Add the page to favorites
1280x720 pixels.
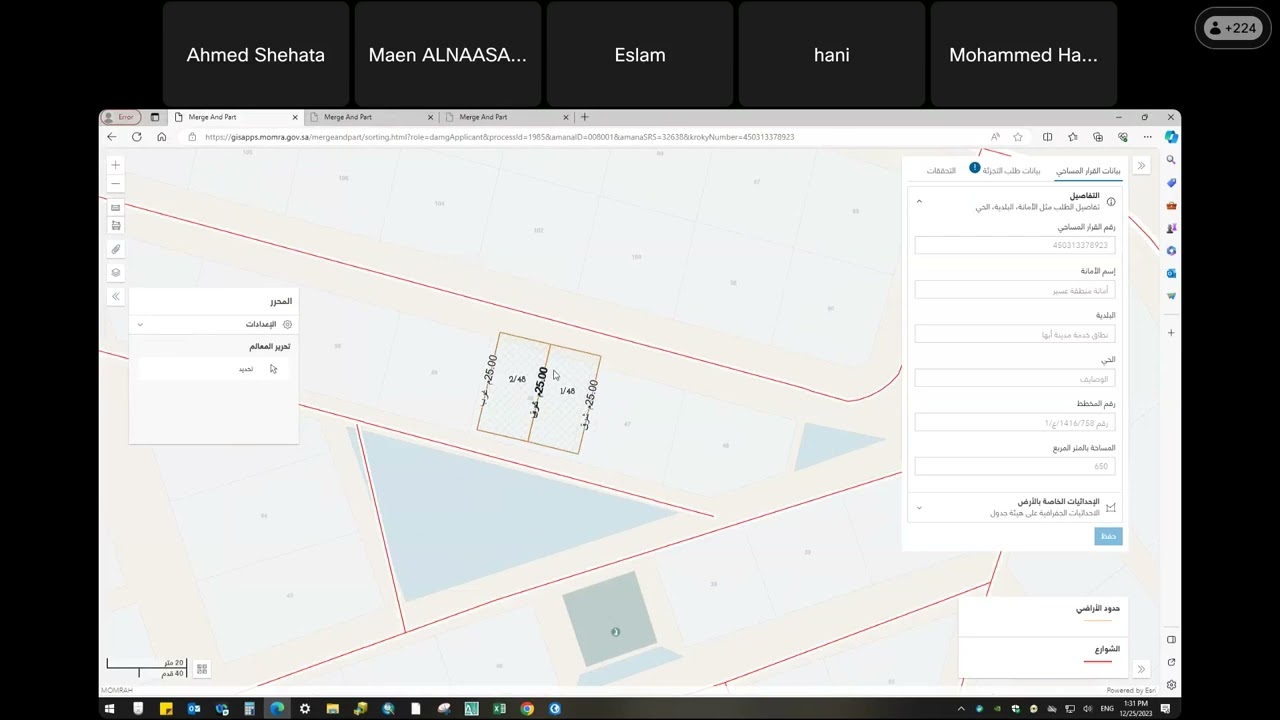pos(1018,137)
